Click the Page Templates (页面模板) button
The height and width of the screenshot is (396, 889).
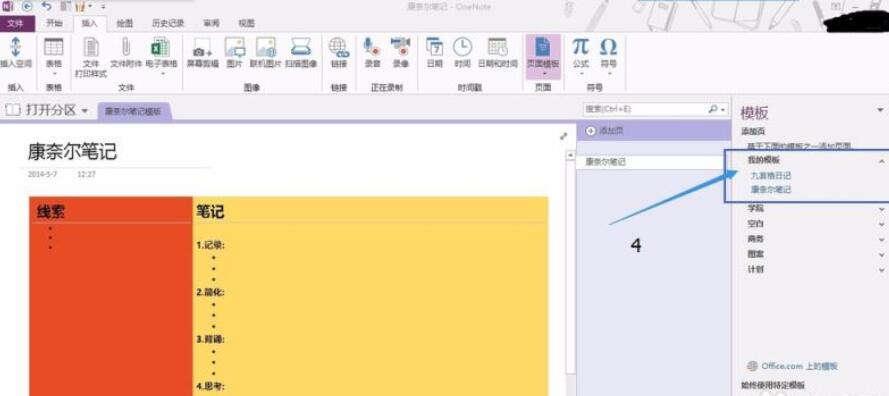tap(543, 56)
